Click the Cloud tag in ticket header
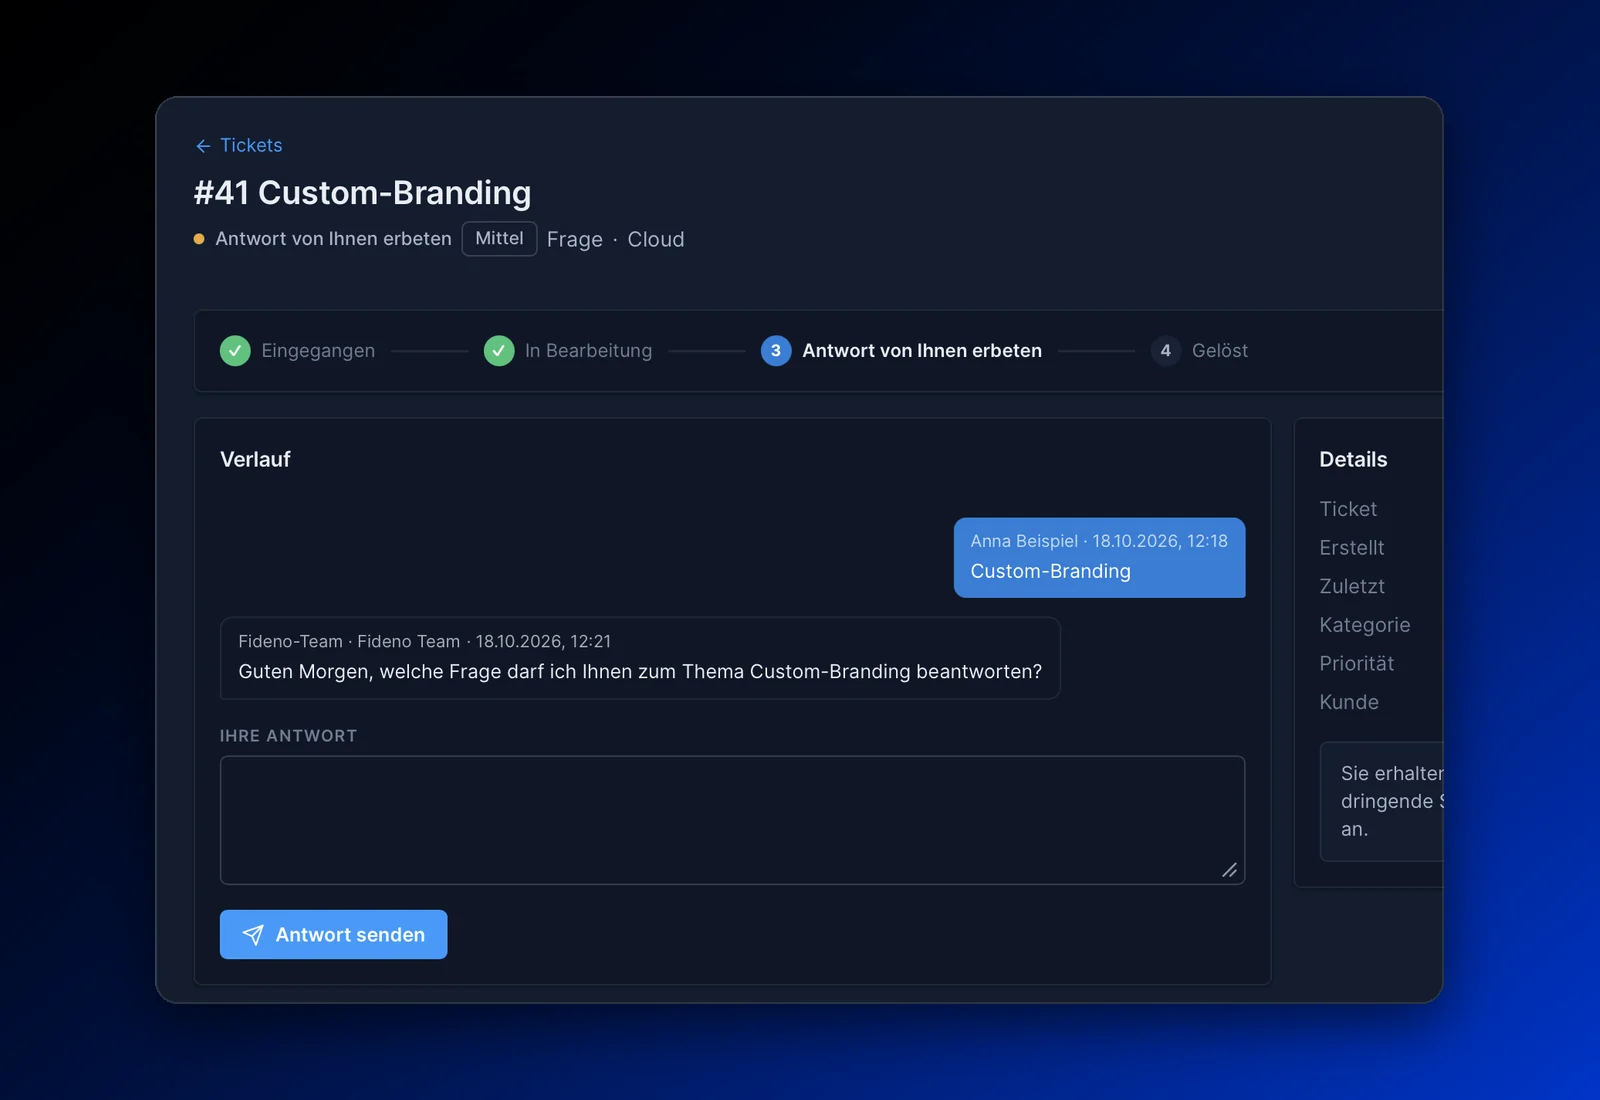Screen dimensions: 1600x1100 click(x=656, y=240)
